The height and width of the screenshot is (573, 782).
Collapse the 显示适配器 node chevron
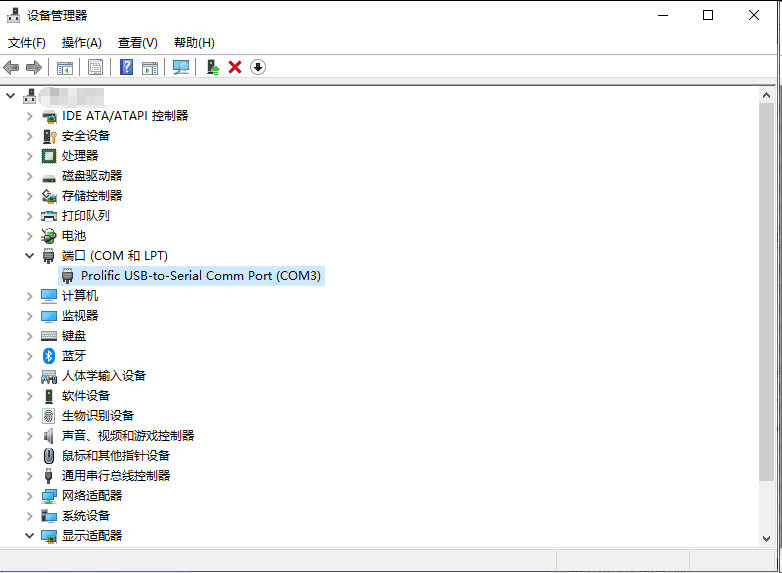29,536
